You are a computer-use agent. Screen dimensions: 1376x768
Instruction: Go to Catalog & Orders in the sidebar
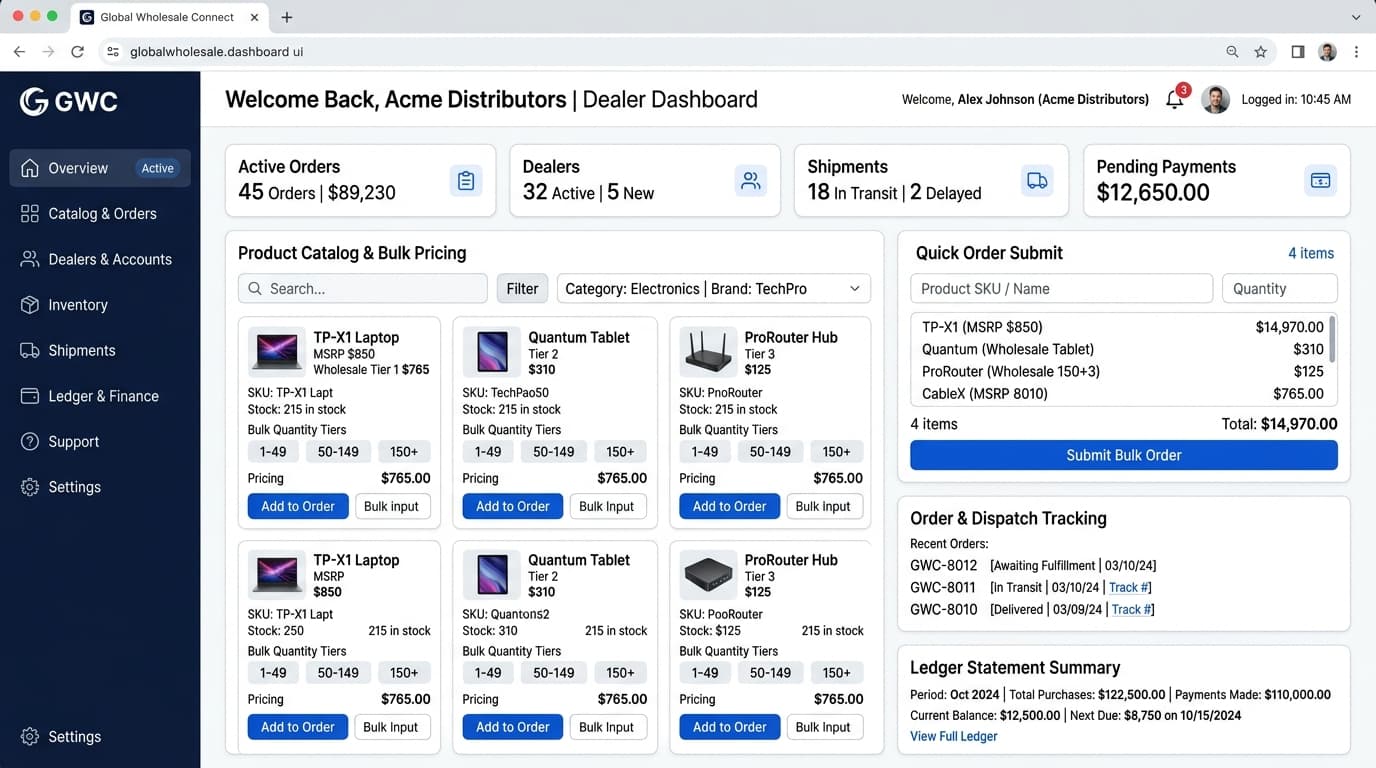[x=100, y=214]
